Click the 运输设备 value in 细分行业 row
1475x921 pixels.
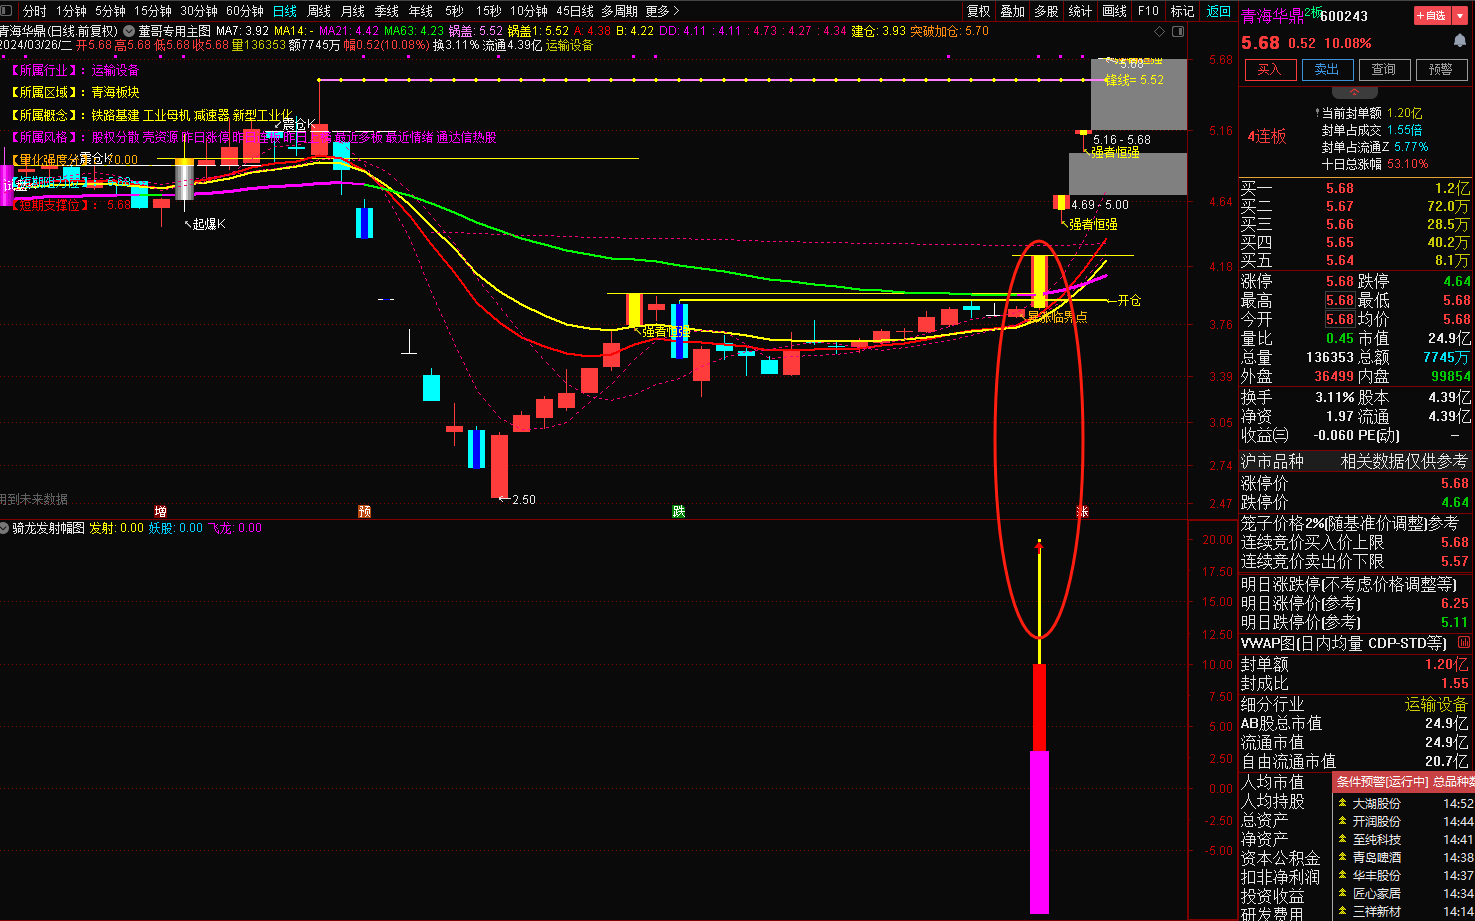pos(1436,704)
